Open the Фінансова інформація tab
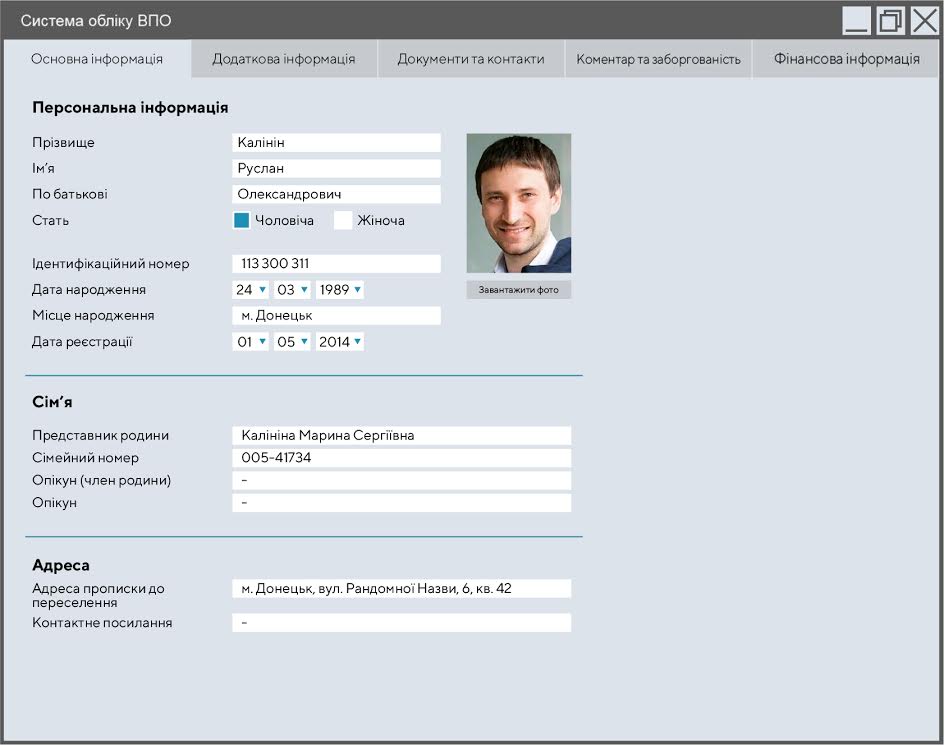The height and width of the screenshot is (745, 944). [x=846, y=59]
